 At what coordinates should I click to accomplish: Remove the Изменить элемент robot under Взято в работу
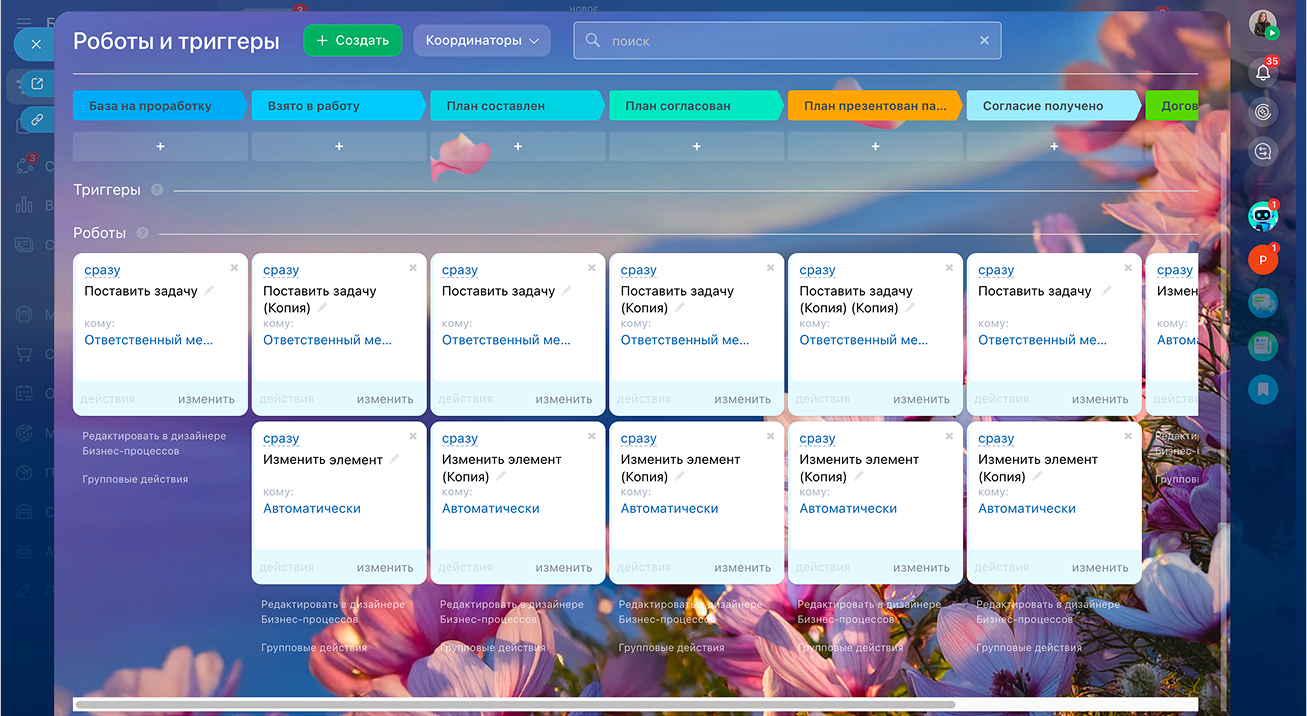413,436
